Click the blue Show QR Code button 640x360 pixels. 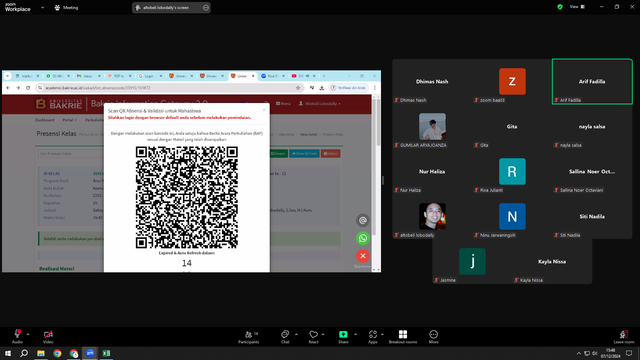point(304,153)
